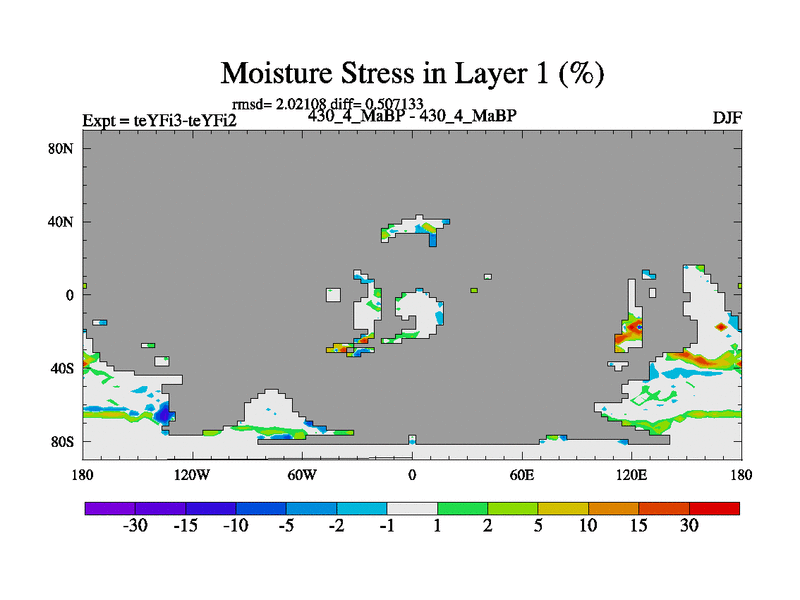Viewport: 800px width, 600px height.
Task: Choose the green swatch between 1 and 2
Action: pyautogui.click(x=462, y=508)
